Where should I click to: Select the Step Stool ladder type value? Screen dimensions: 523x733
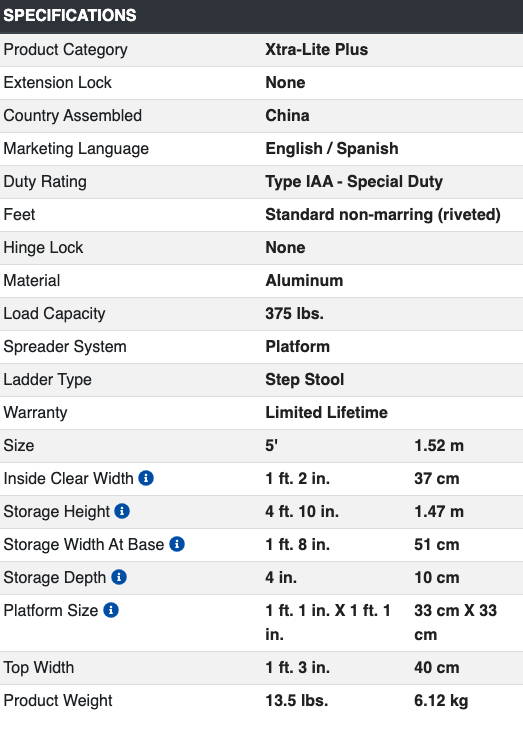point(304,379)
